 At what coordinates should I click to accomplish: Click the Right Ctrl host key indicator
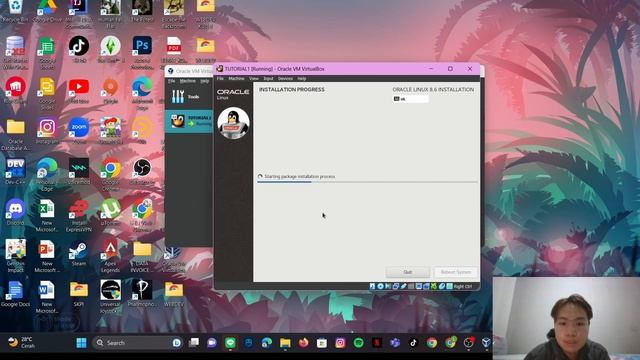point(463,287)
